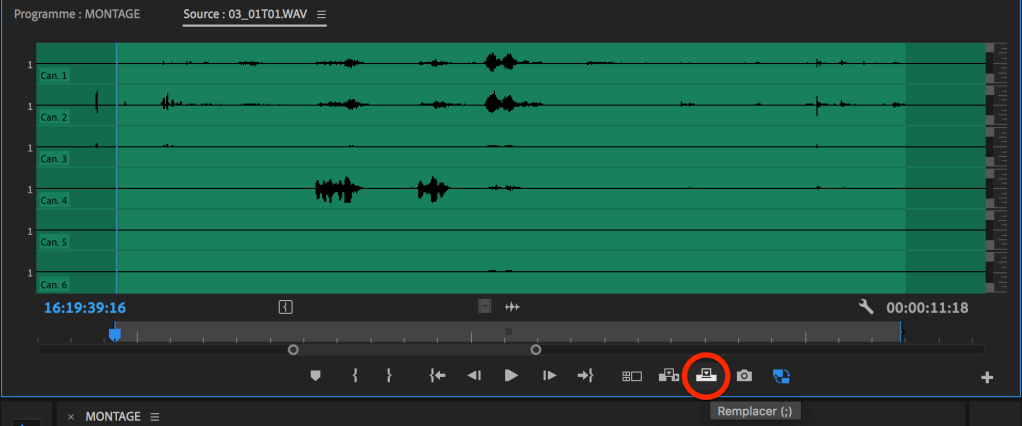This screenshot has height=426, width=1022.
Task: Toggle the blue highlighted button beside the camera
Action: click(782, 376)
